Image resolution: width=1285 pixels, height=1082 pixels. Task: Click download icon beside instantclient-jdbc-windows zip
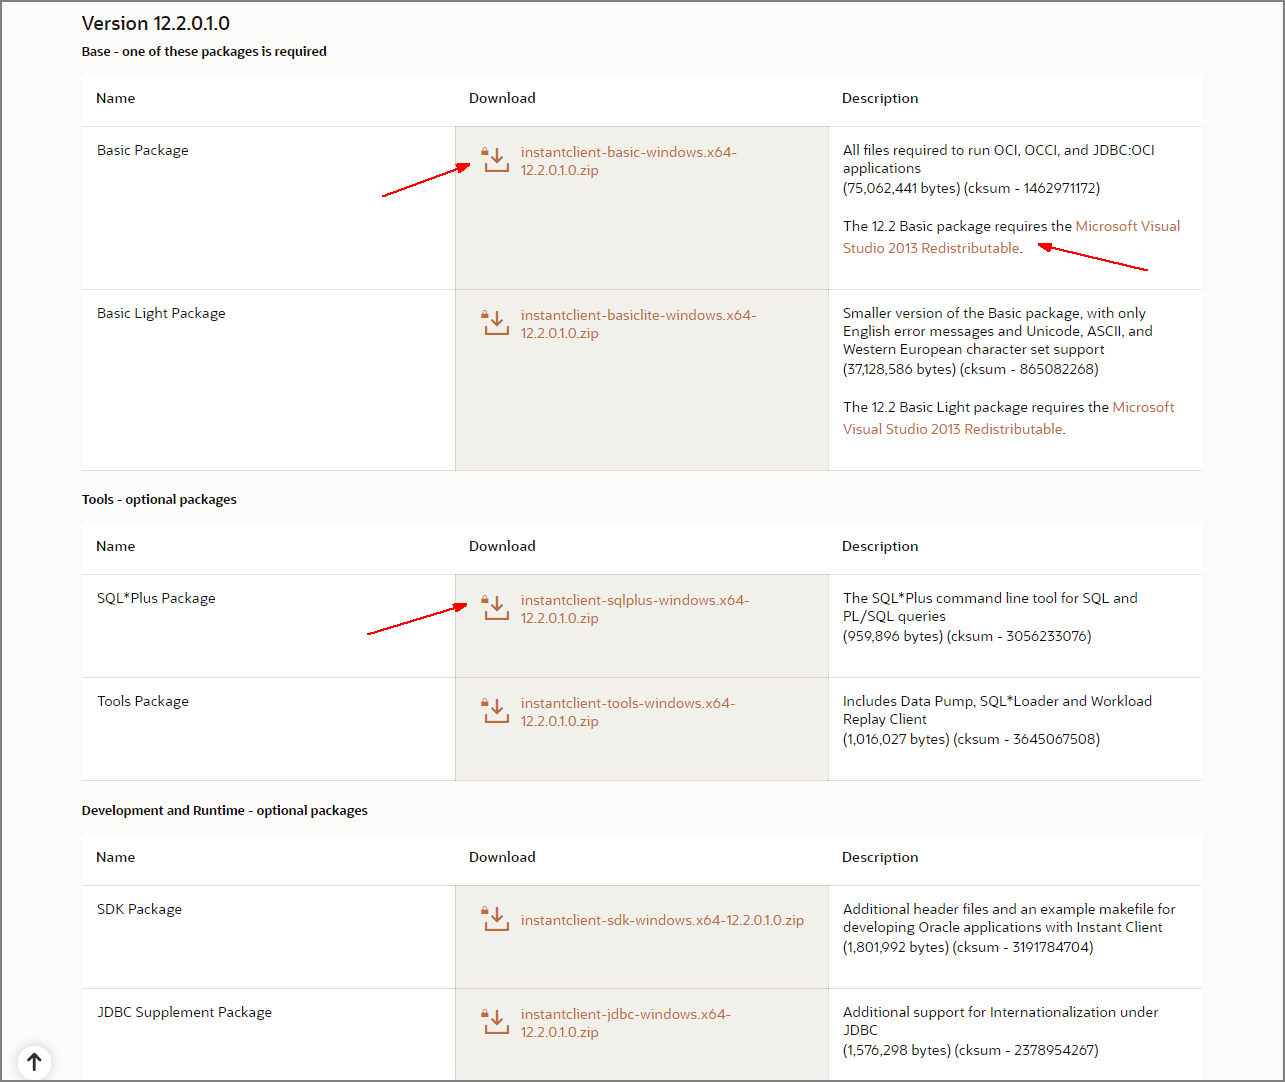coord(496,1022)
